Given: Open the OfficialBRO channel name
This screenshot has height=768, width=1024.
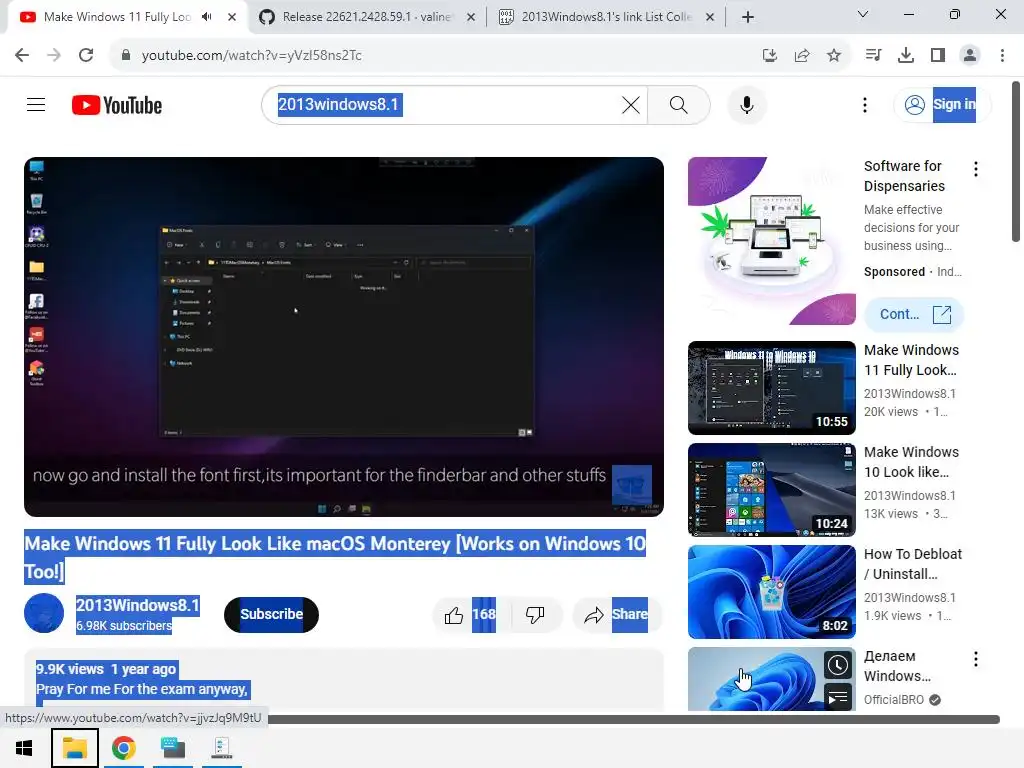Looking at the screenshot, I should tap(893, 699).
